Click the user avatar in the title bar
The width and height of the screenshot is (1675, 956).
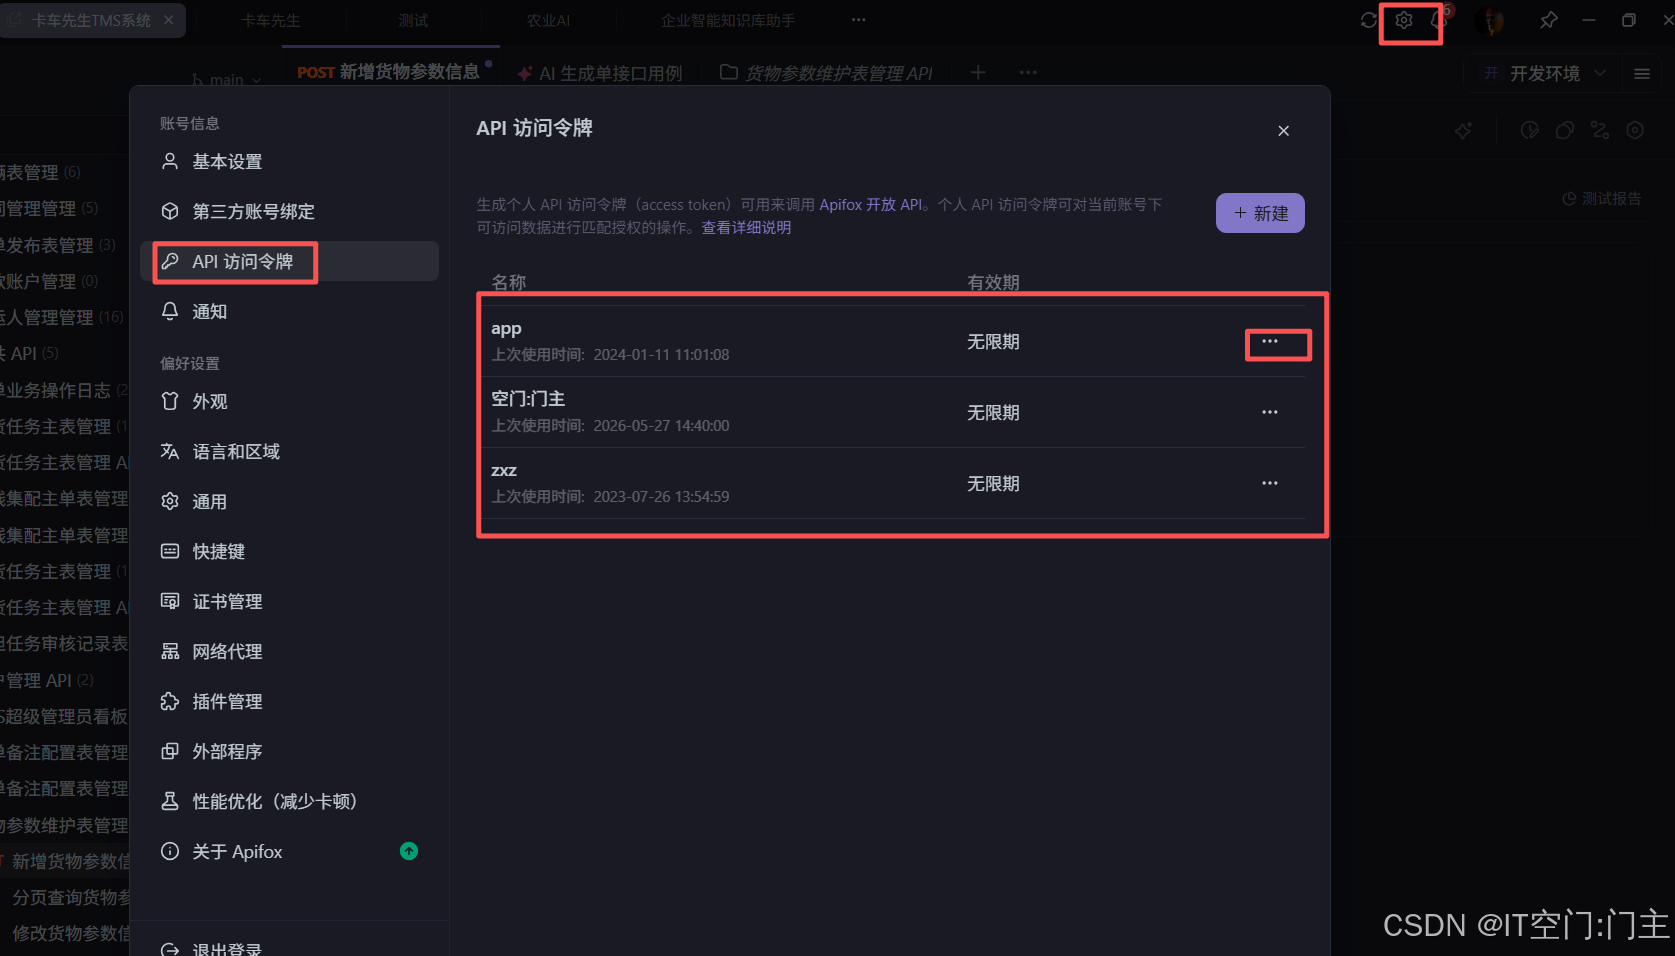(x=1490, y=20)
